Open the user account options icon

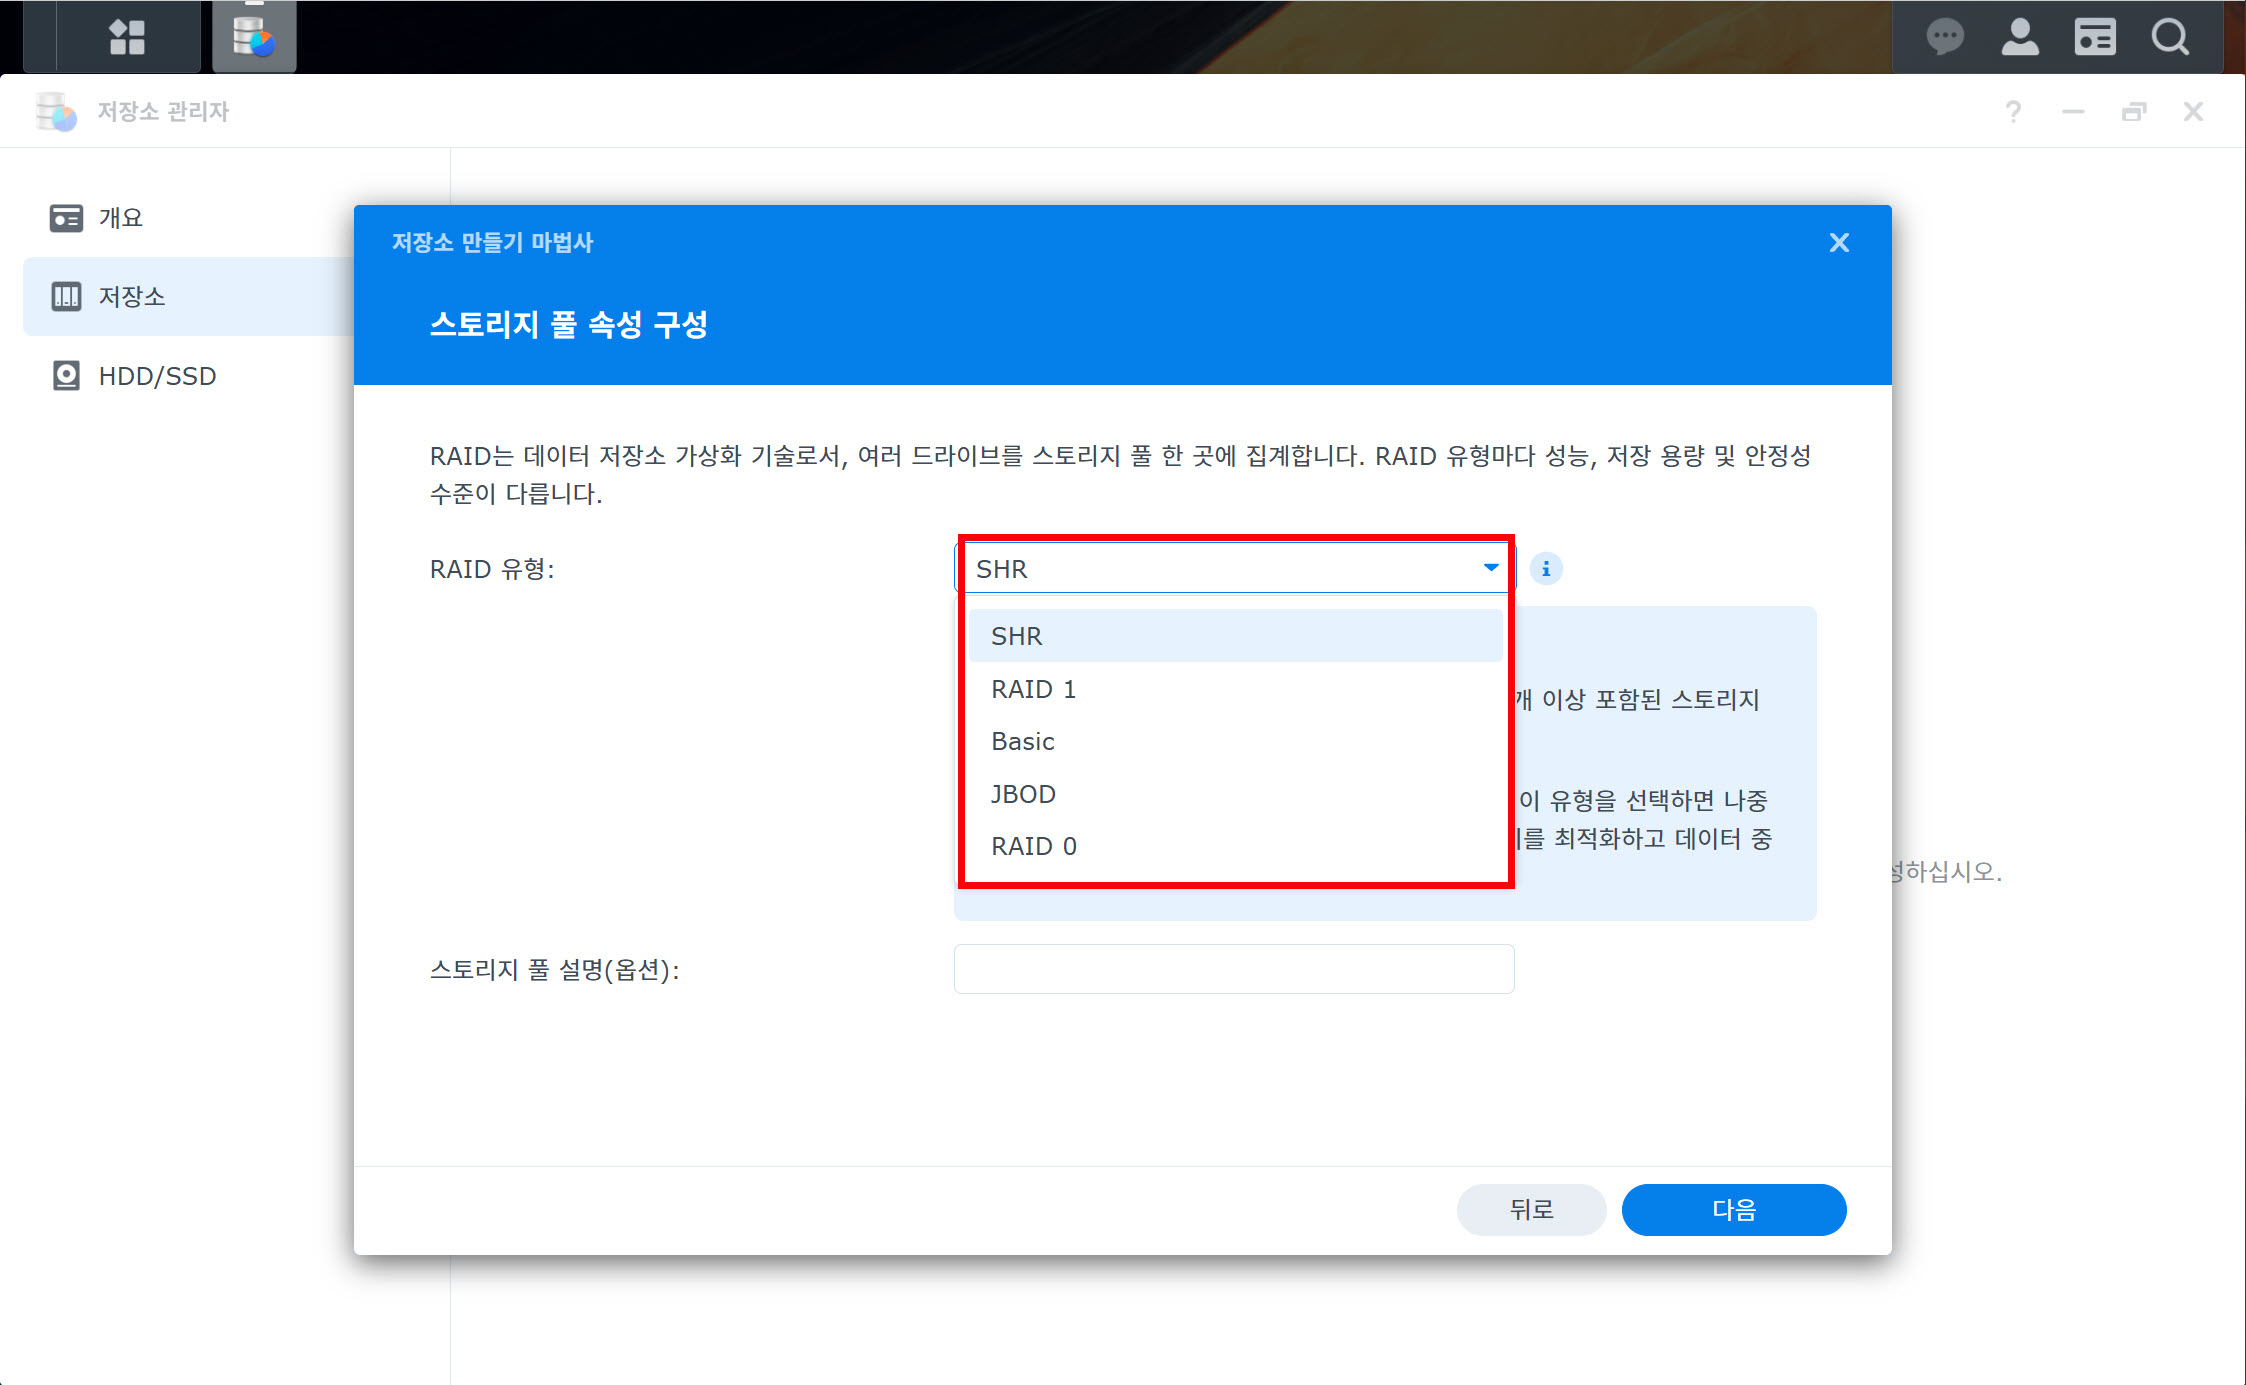2019,37
